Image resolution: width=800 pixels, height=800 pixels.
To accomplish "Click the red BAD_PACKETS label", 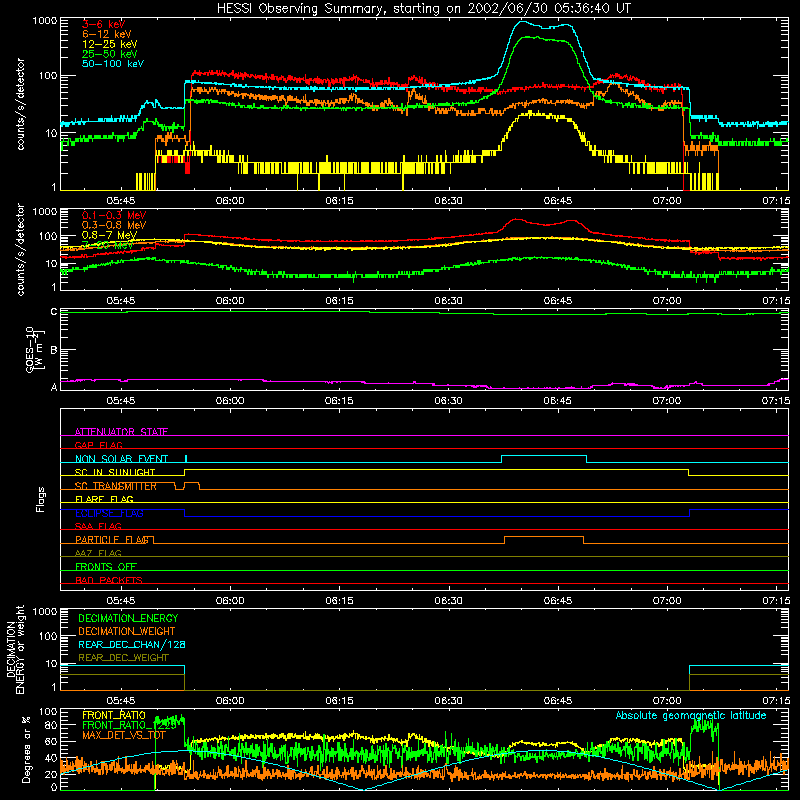I will (109, 580).
